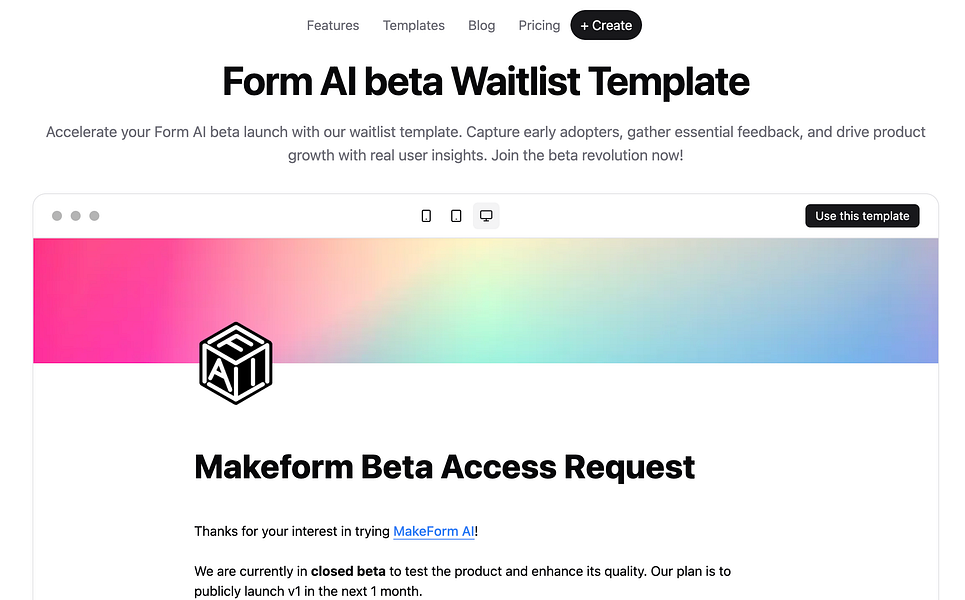Click the Use this template button
965x600 pixels.
pos(862,215)
